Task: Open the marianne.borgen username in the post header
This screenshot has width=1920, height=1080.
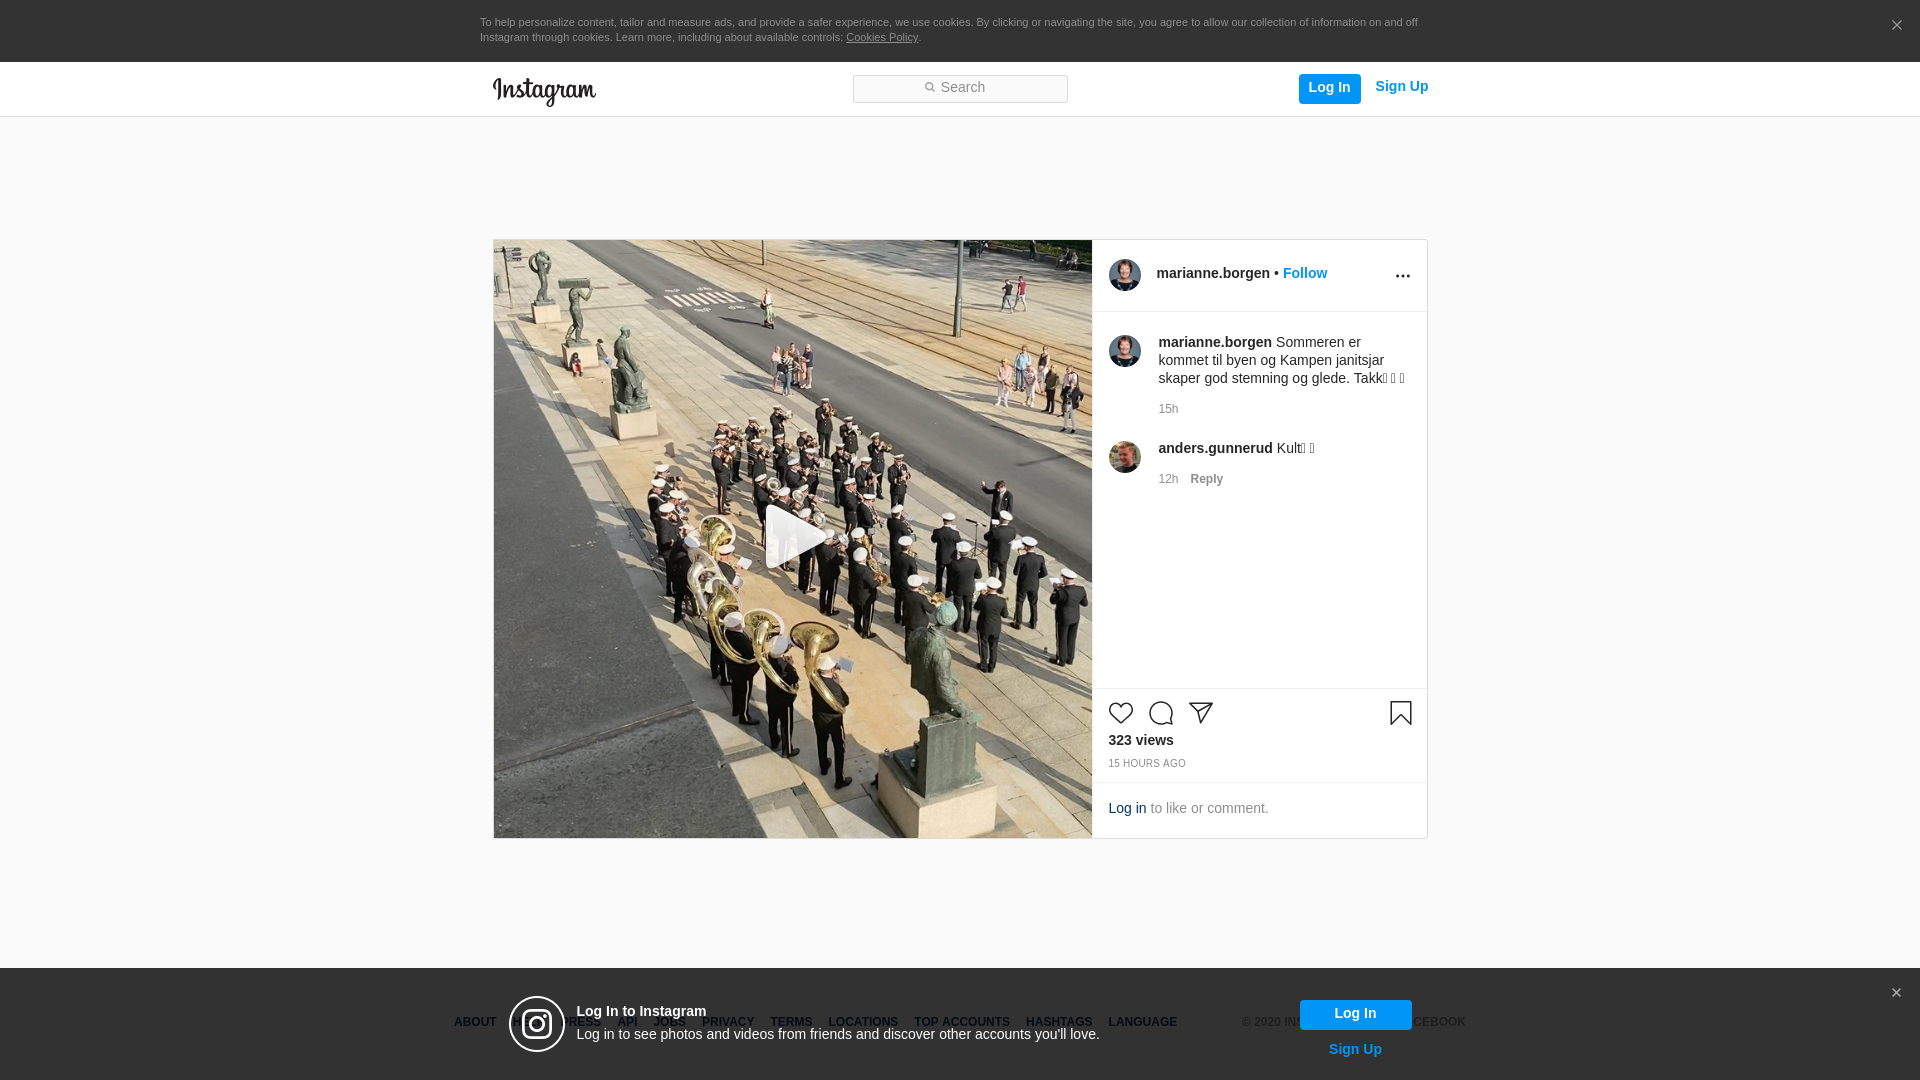Action: (x=1213, y=273)
